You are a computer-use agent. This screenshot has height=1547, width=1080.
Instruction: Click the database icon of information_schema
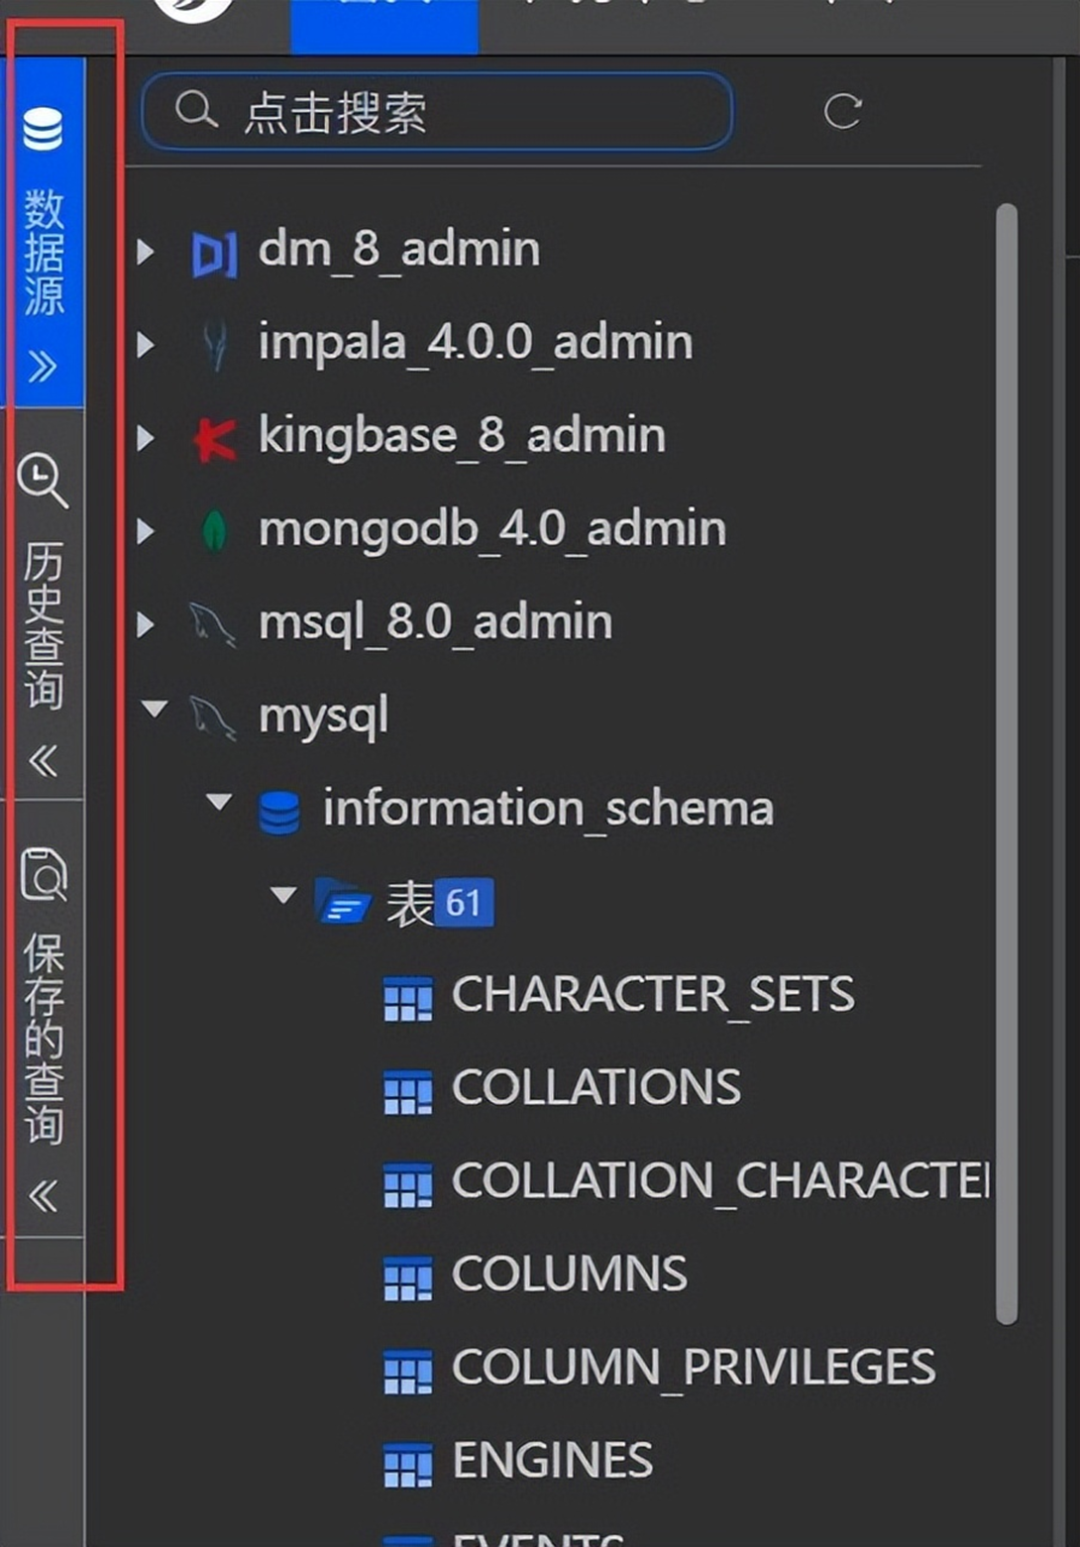coord(279,812)
